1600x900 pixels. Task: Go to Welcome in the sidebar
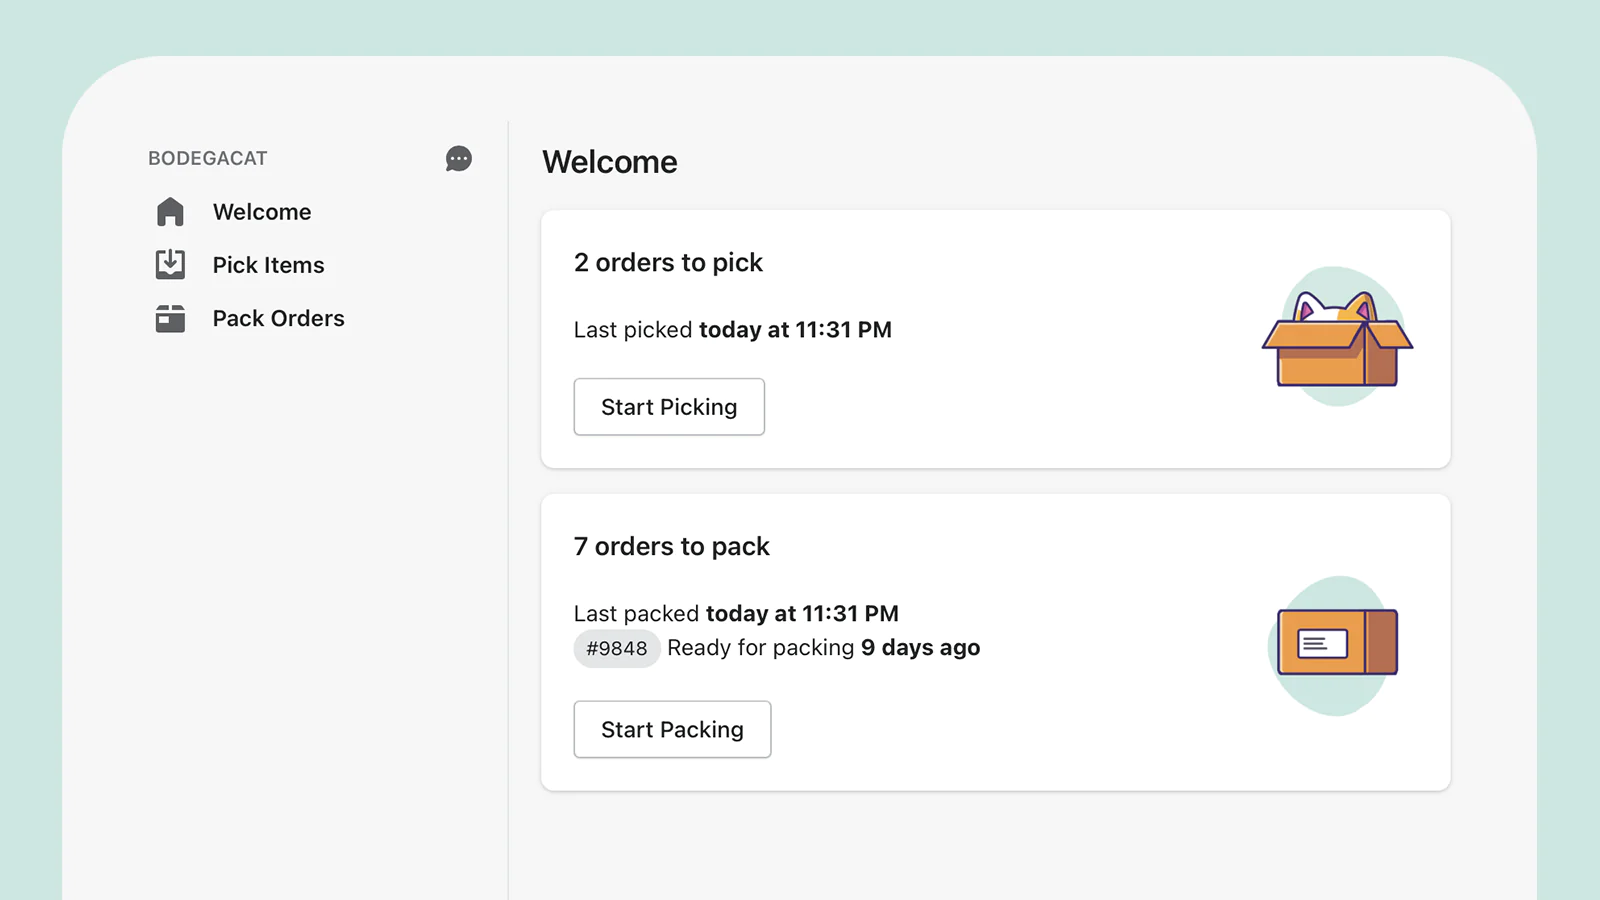(262, 212)
